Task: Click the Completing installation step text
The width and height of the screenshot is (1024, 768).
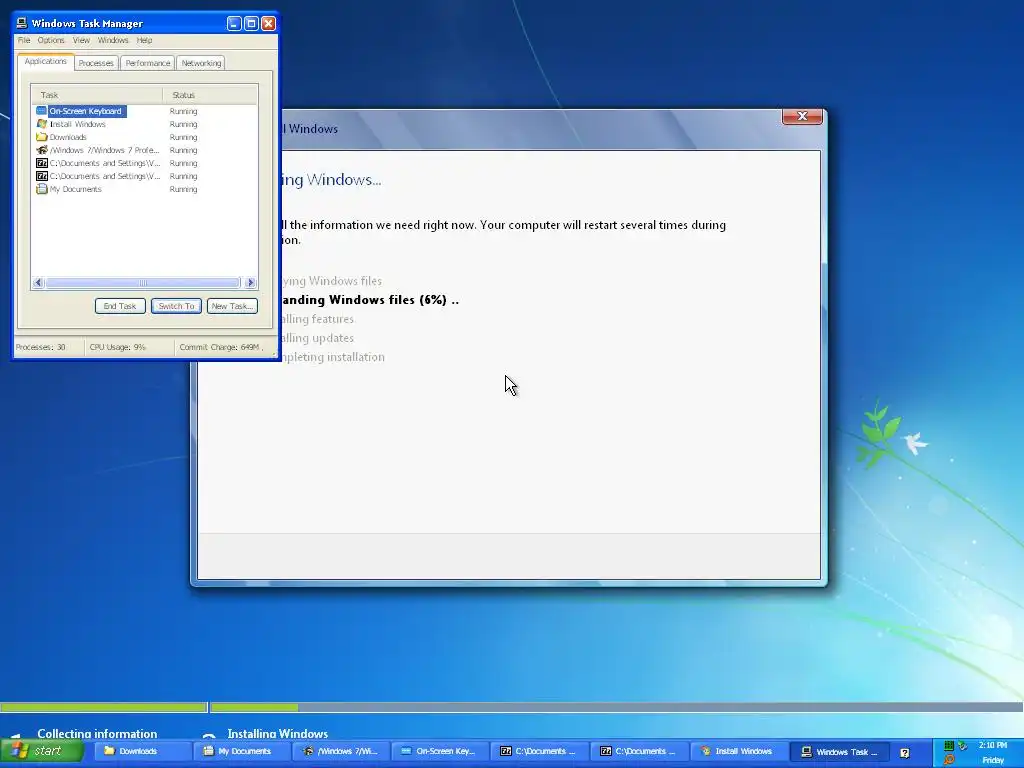Action: coord(333,357)
